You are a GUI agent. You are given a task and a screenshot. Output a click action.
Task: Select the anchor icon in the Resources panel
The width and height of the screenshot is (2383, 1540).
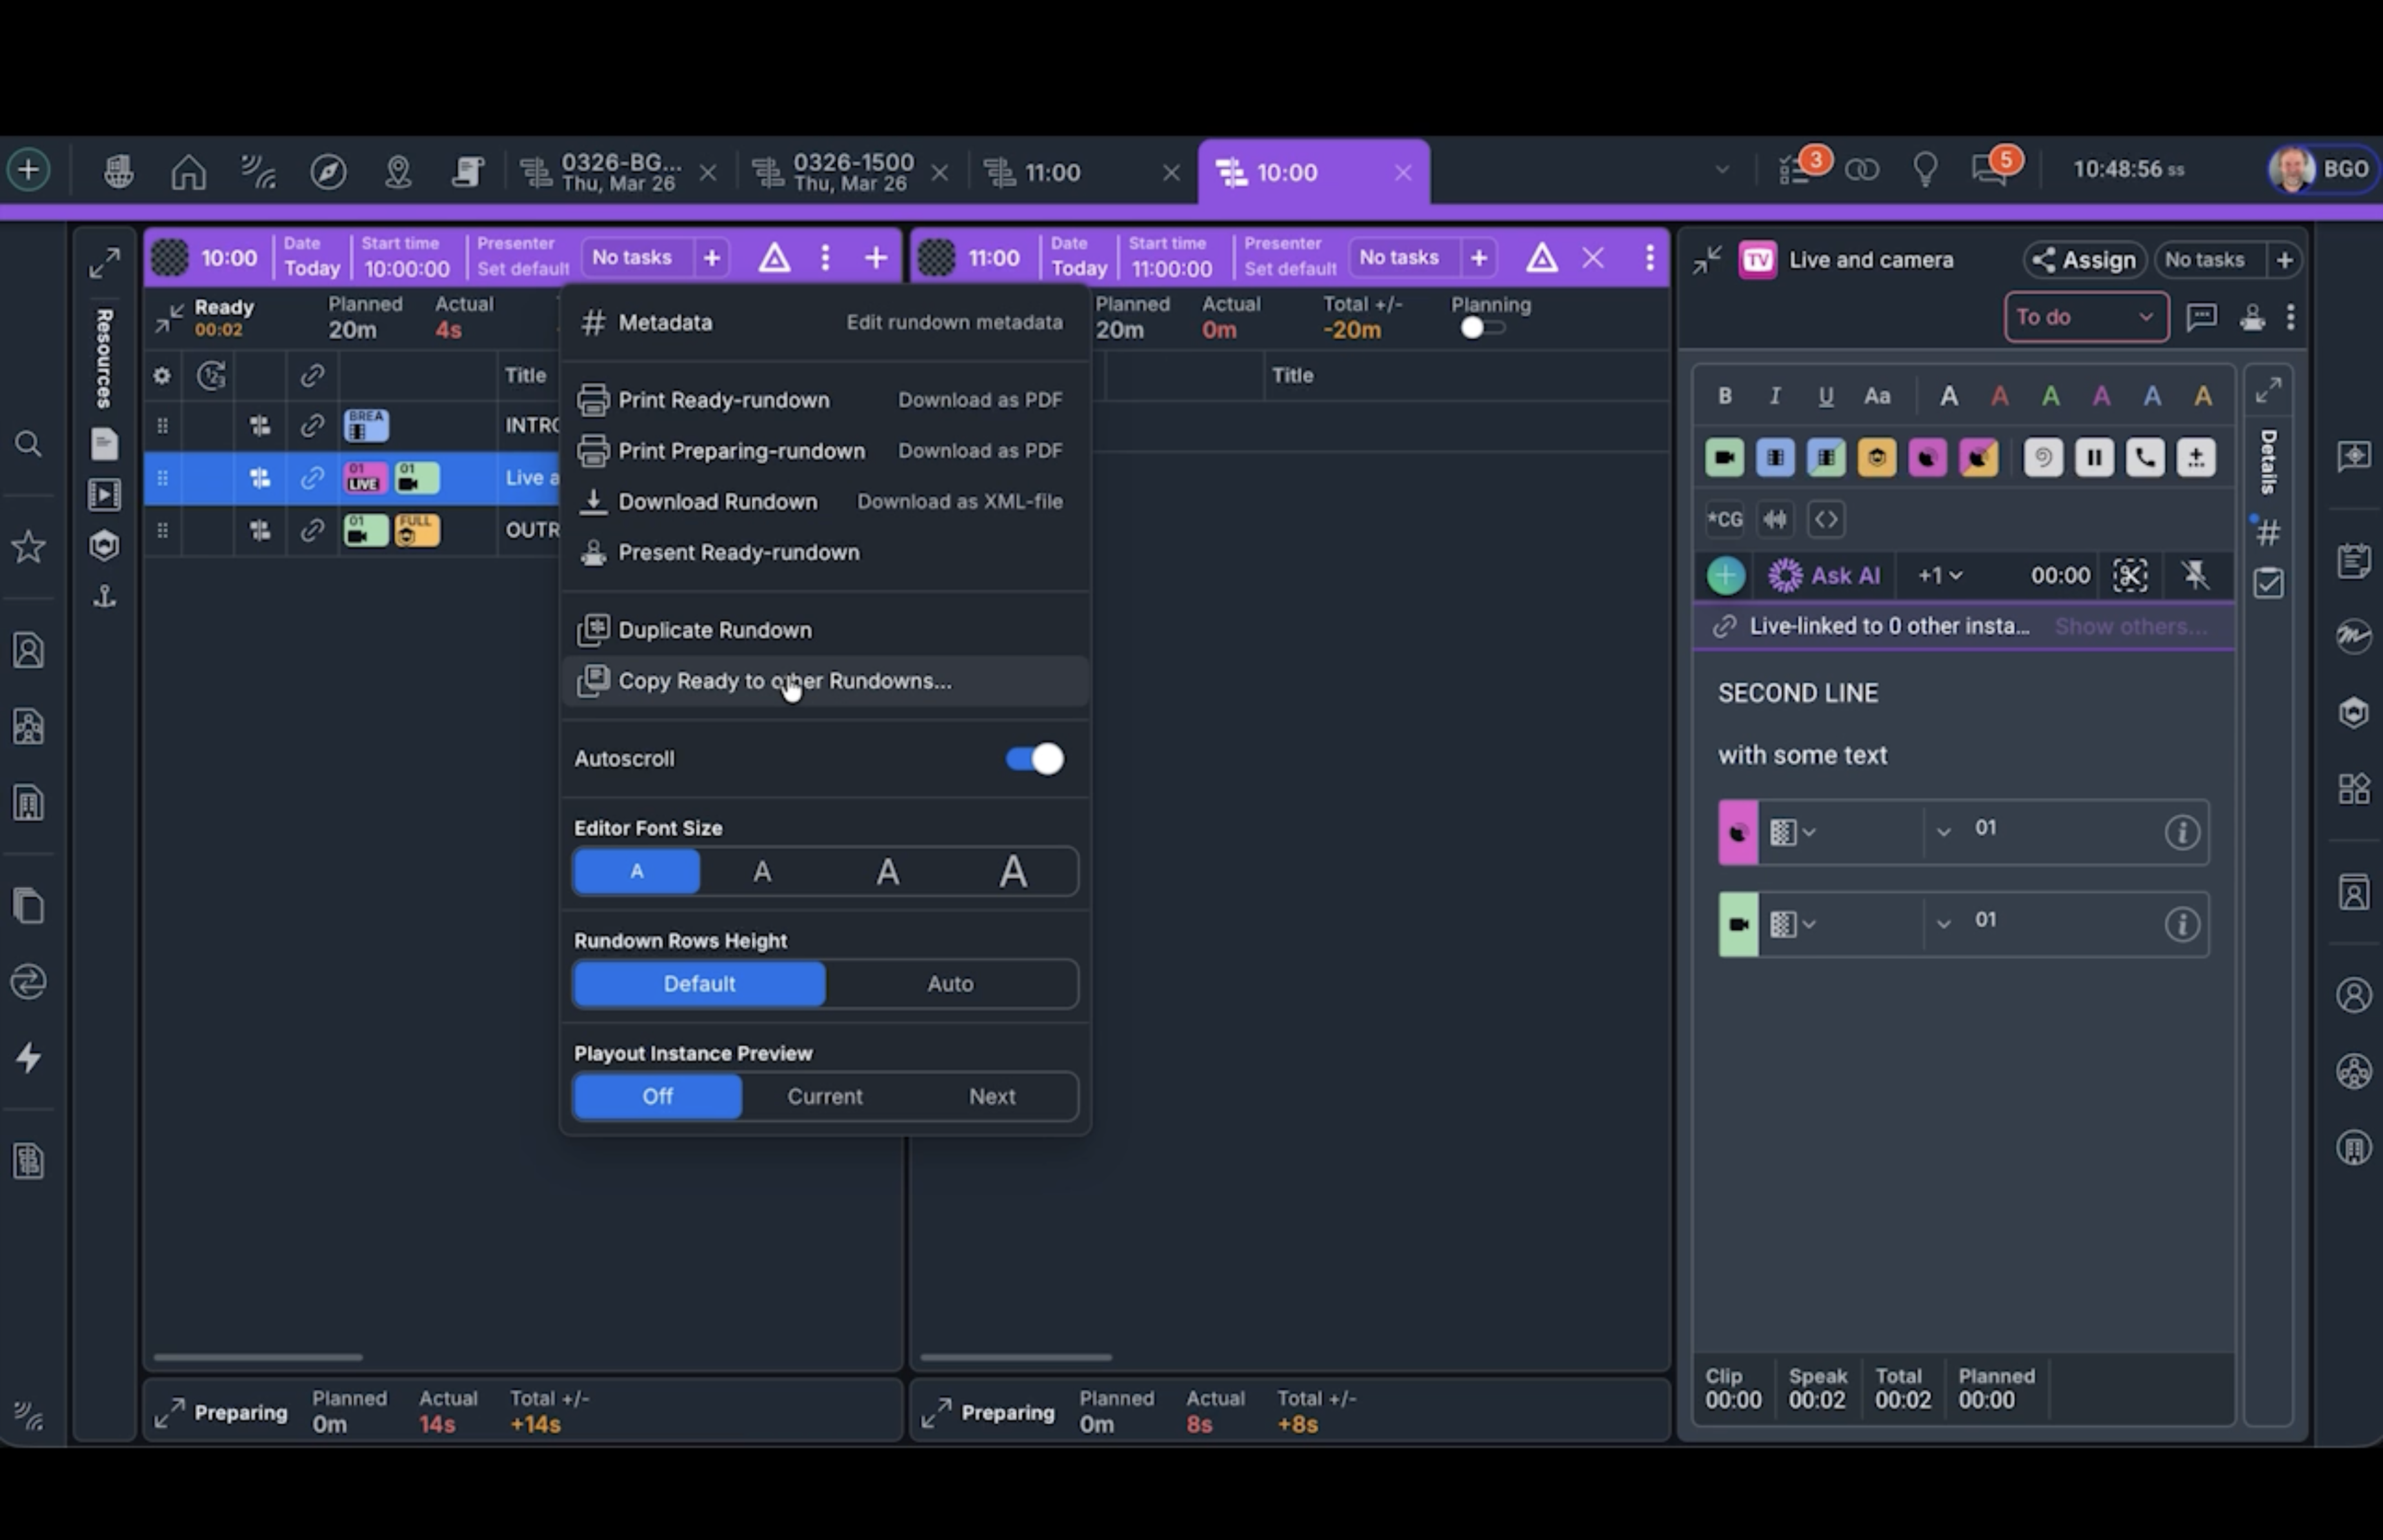click(x=103, y=597)
